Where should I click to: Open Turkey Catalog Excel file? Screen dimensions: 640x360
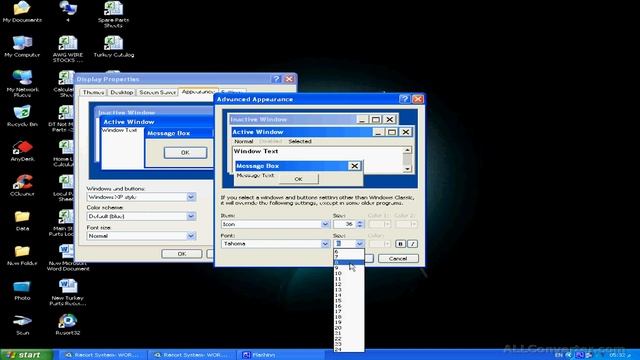113,46
